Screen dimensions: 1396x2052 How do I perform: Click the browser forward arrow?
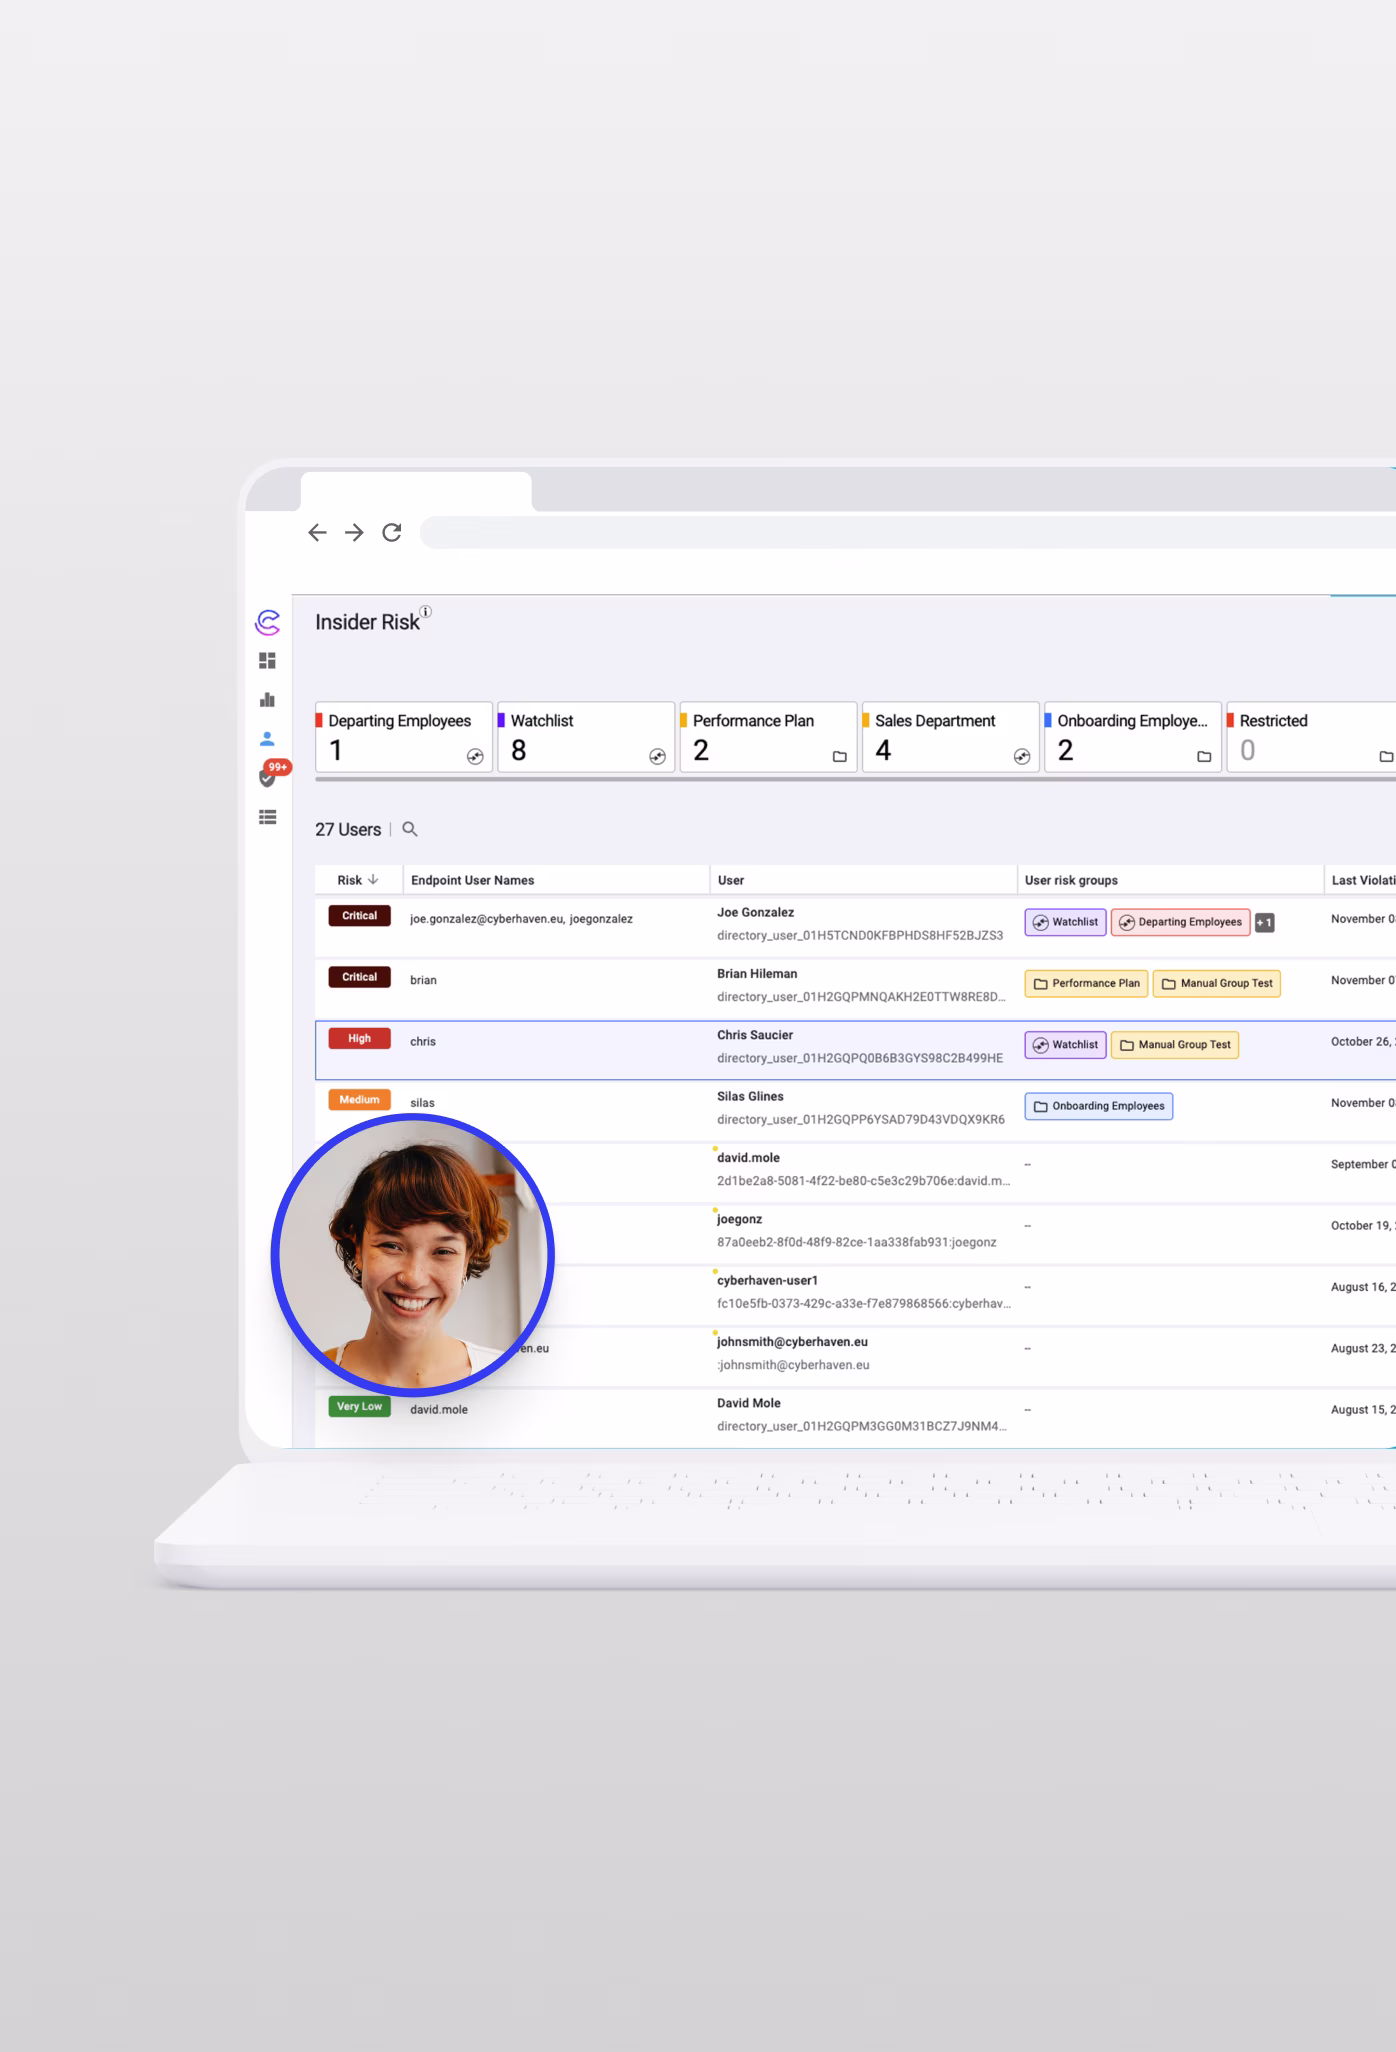(354, 533)
